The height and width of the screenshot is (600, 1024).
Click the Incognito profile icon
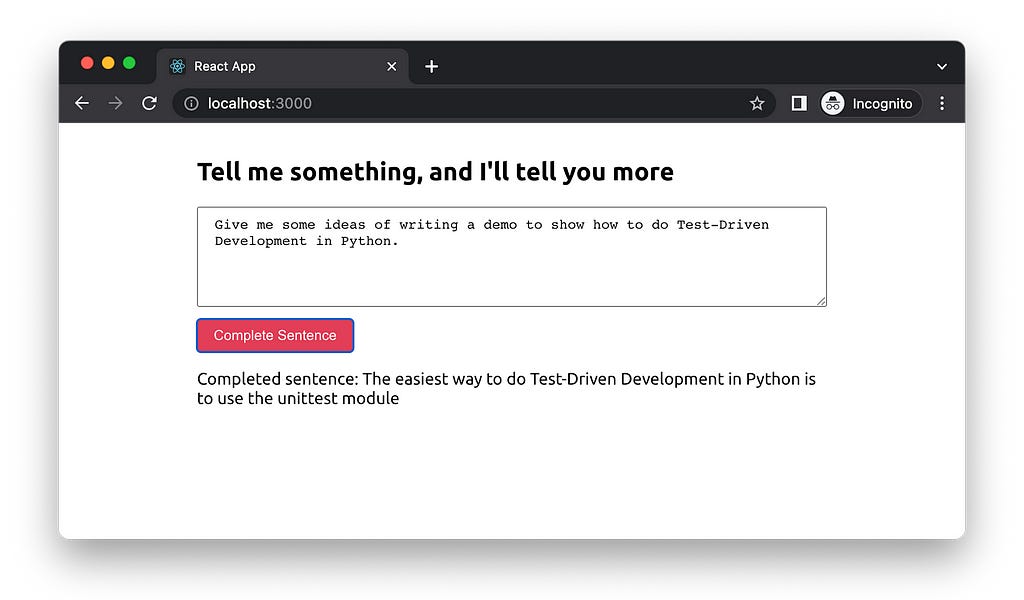pyautogui.click(x=832, y=103)
